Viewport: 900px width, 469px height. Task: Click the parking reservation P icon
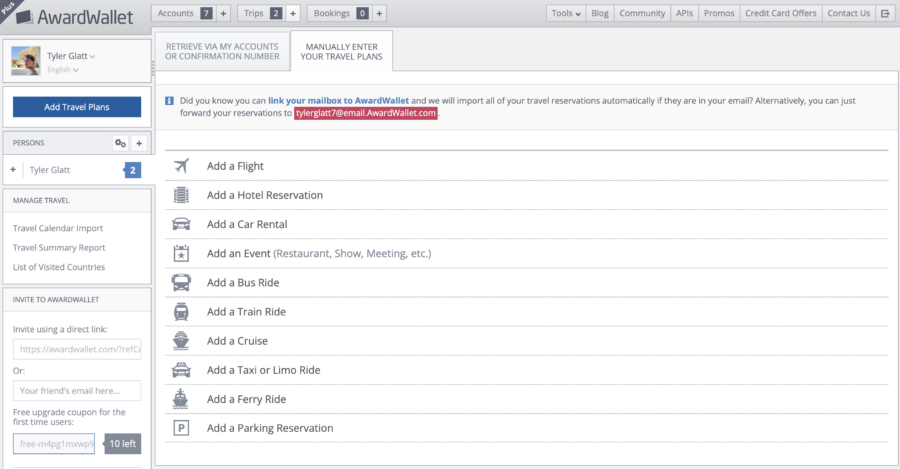coord(181,428)
